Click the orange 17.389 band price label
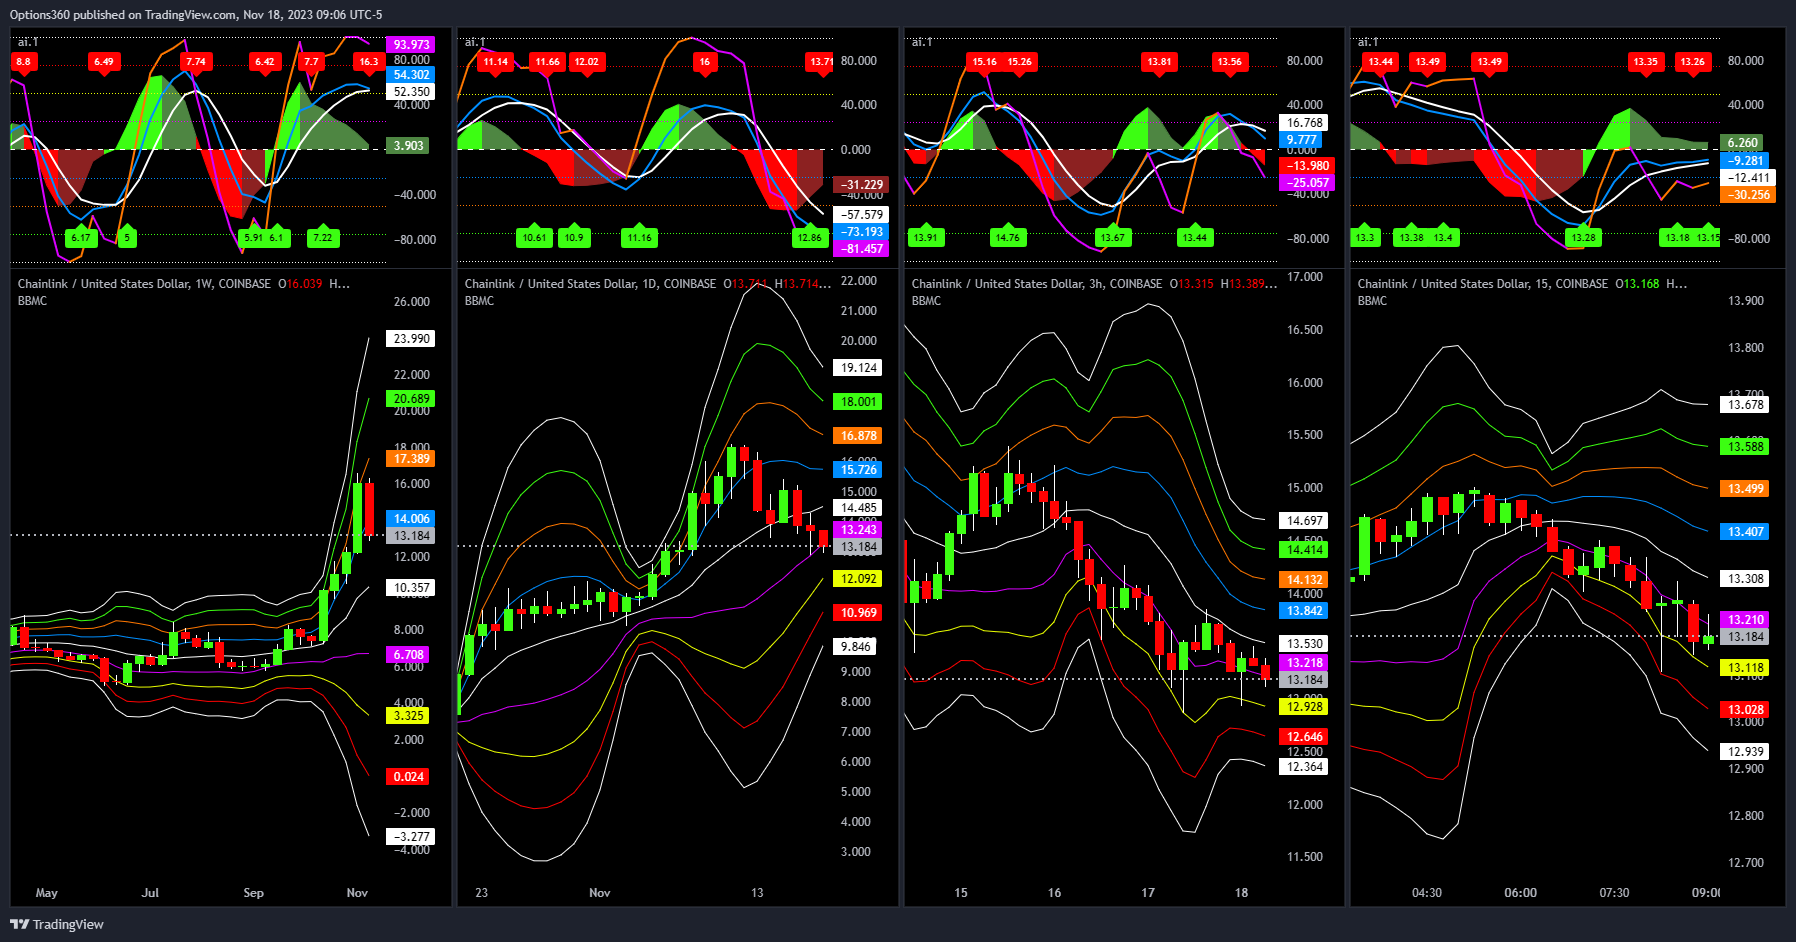 pyautogui.click(x=411, y=459)
